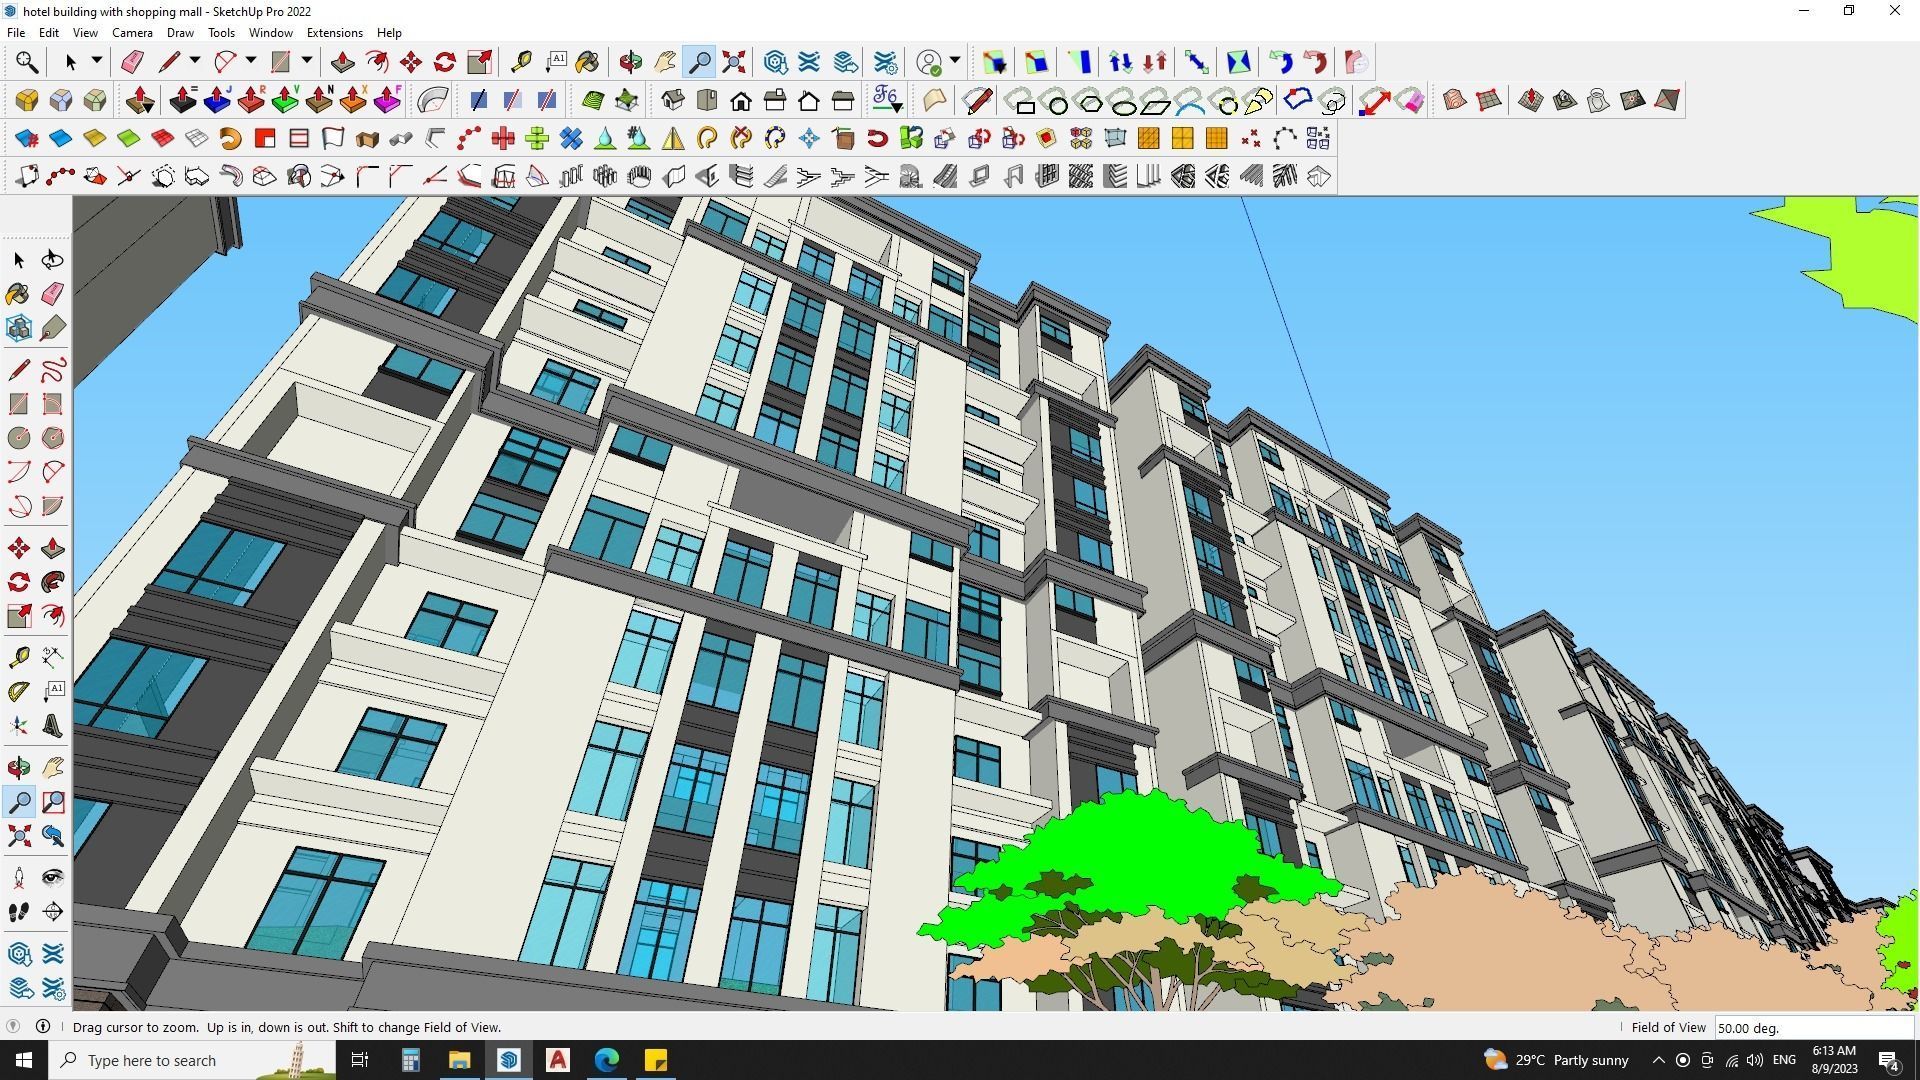The width and height of the screenshot is (1920, 1080).
Task: Open the Window menu
Action: tap(270, 33)
